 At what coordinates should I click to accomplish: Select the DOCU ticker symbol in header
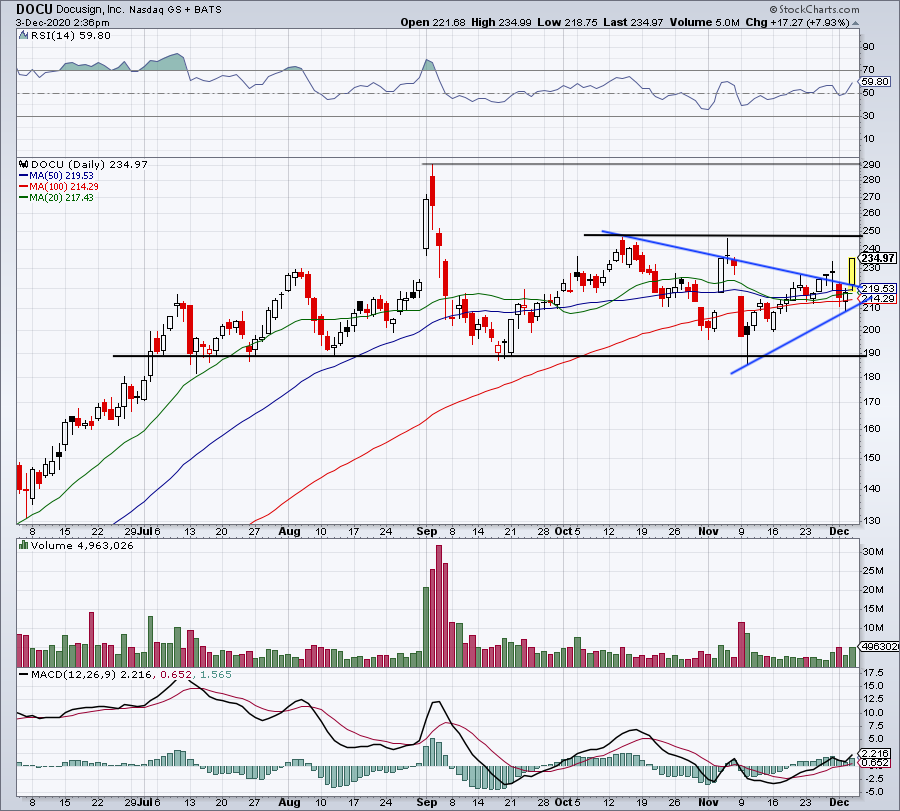34,9
